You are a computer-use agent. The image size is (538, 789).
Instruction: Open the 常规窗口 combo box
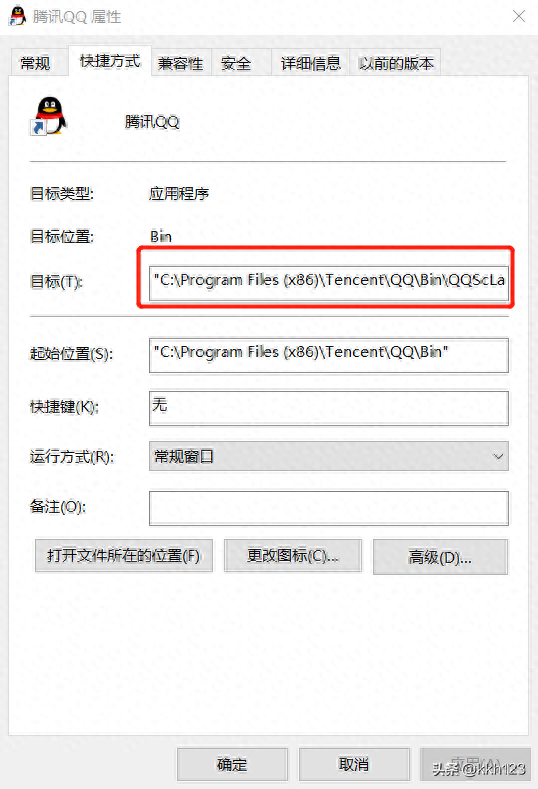329,456
